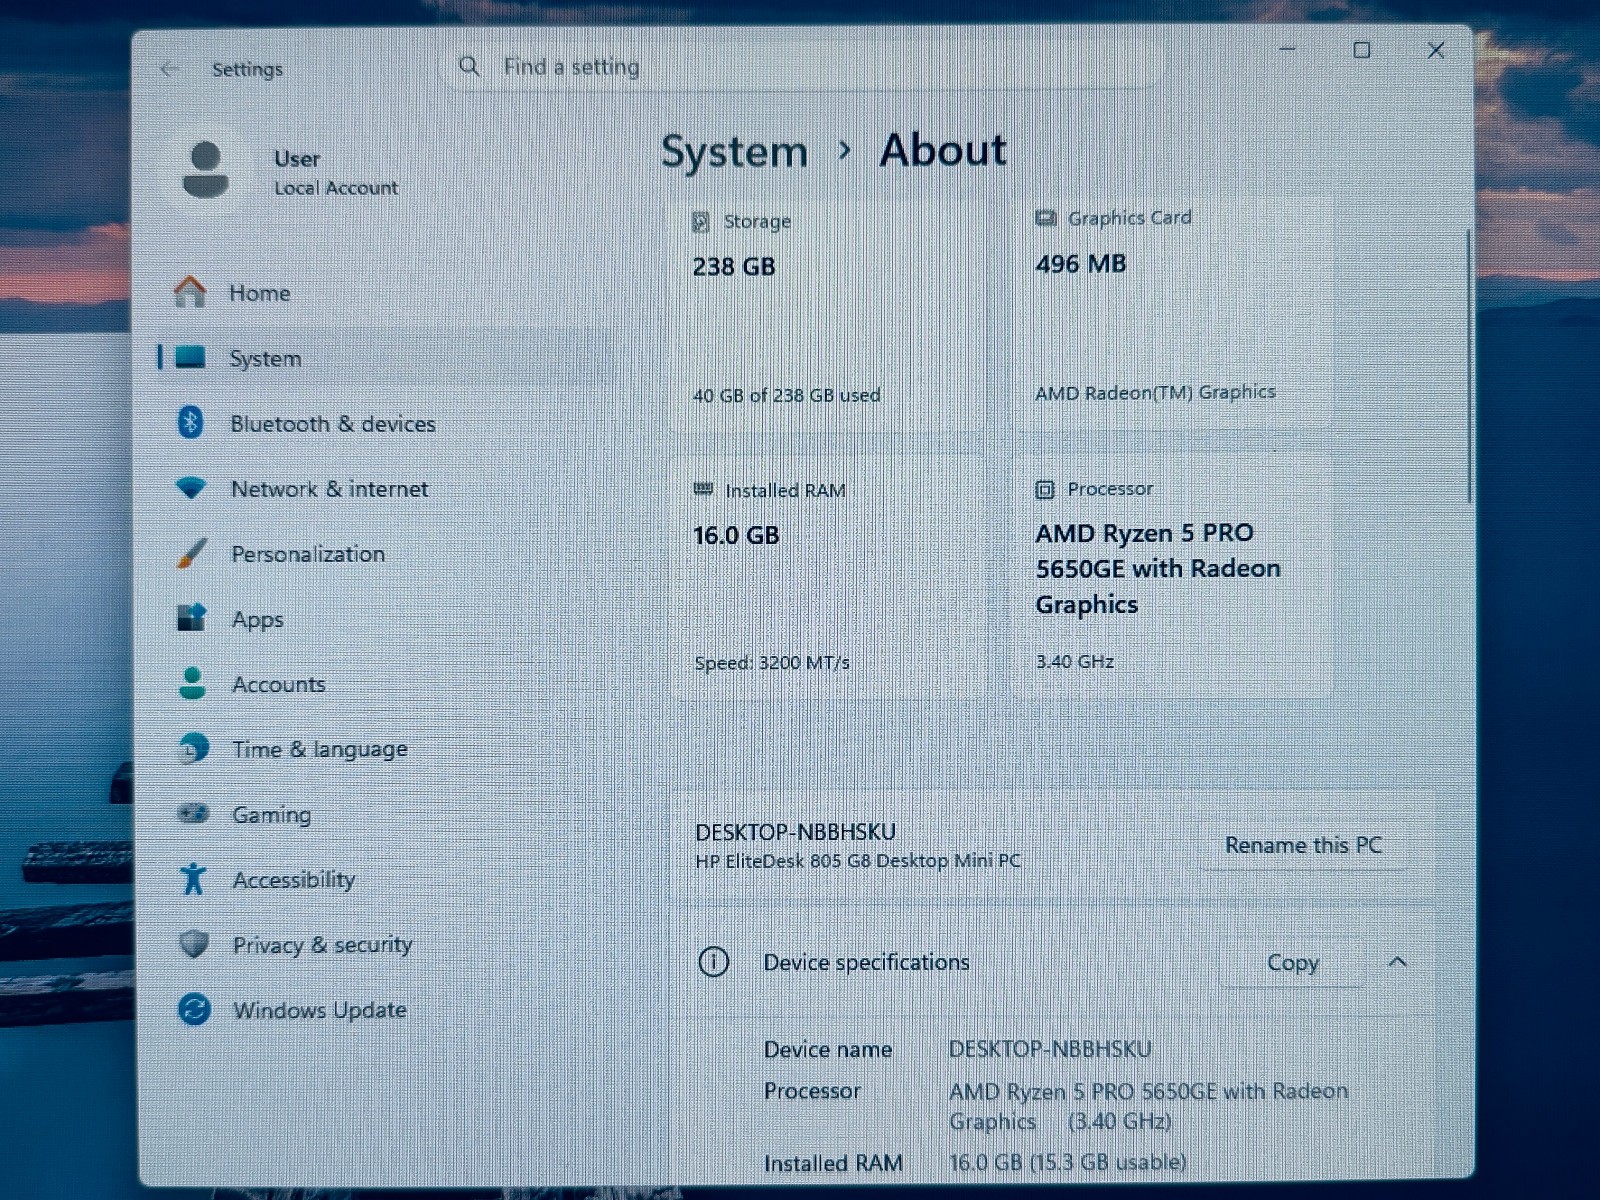Click the Device name value in specifications

[1050, 1049]
